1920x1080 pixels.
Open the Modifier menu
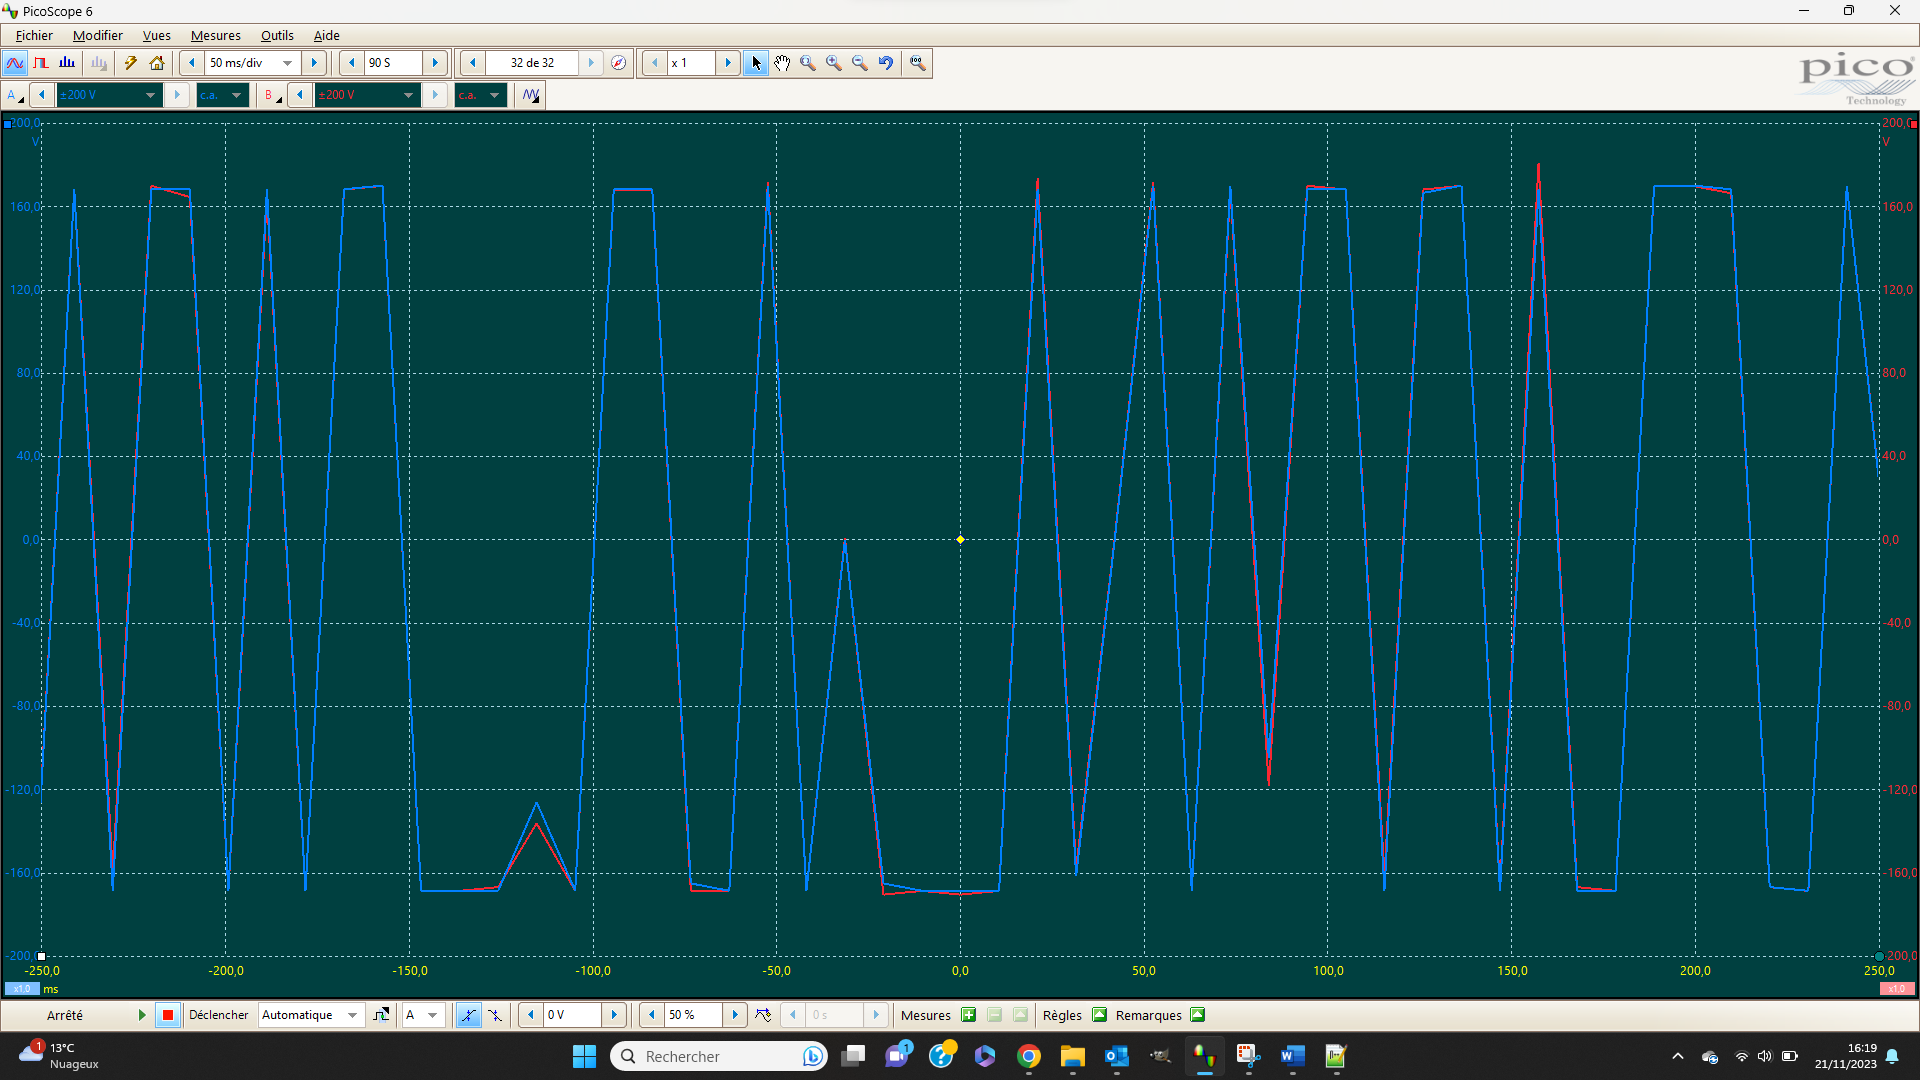tap(98, 35)
